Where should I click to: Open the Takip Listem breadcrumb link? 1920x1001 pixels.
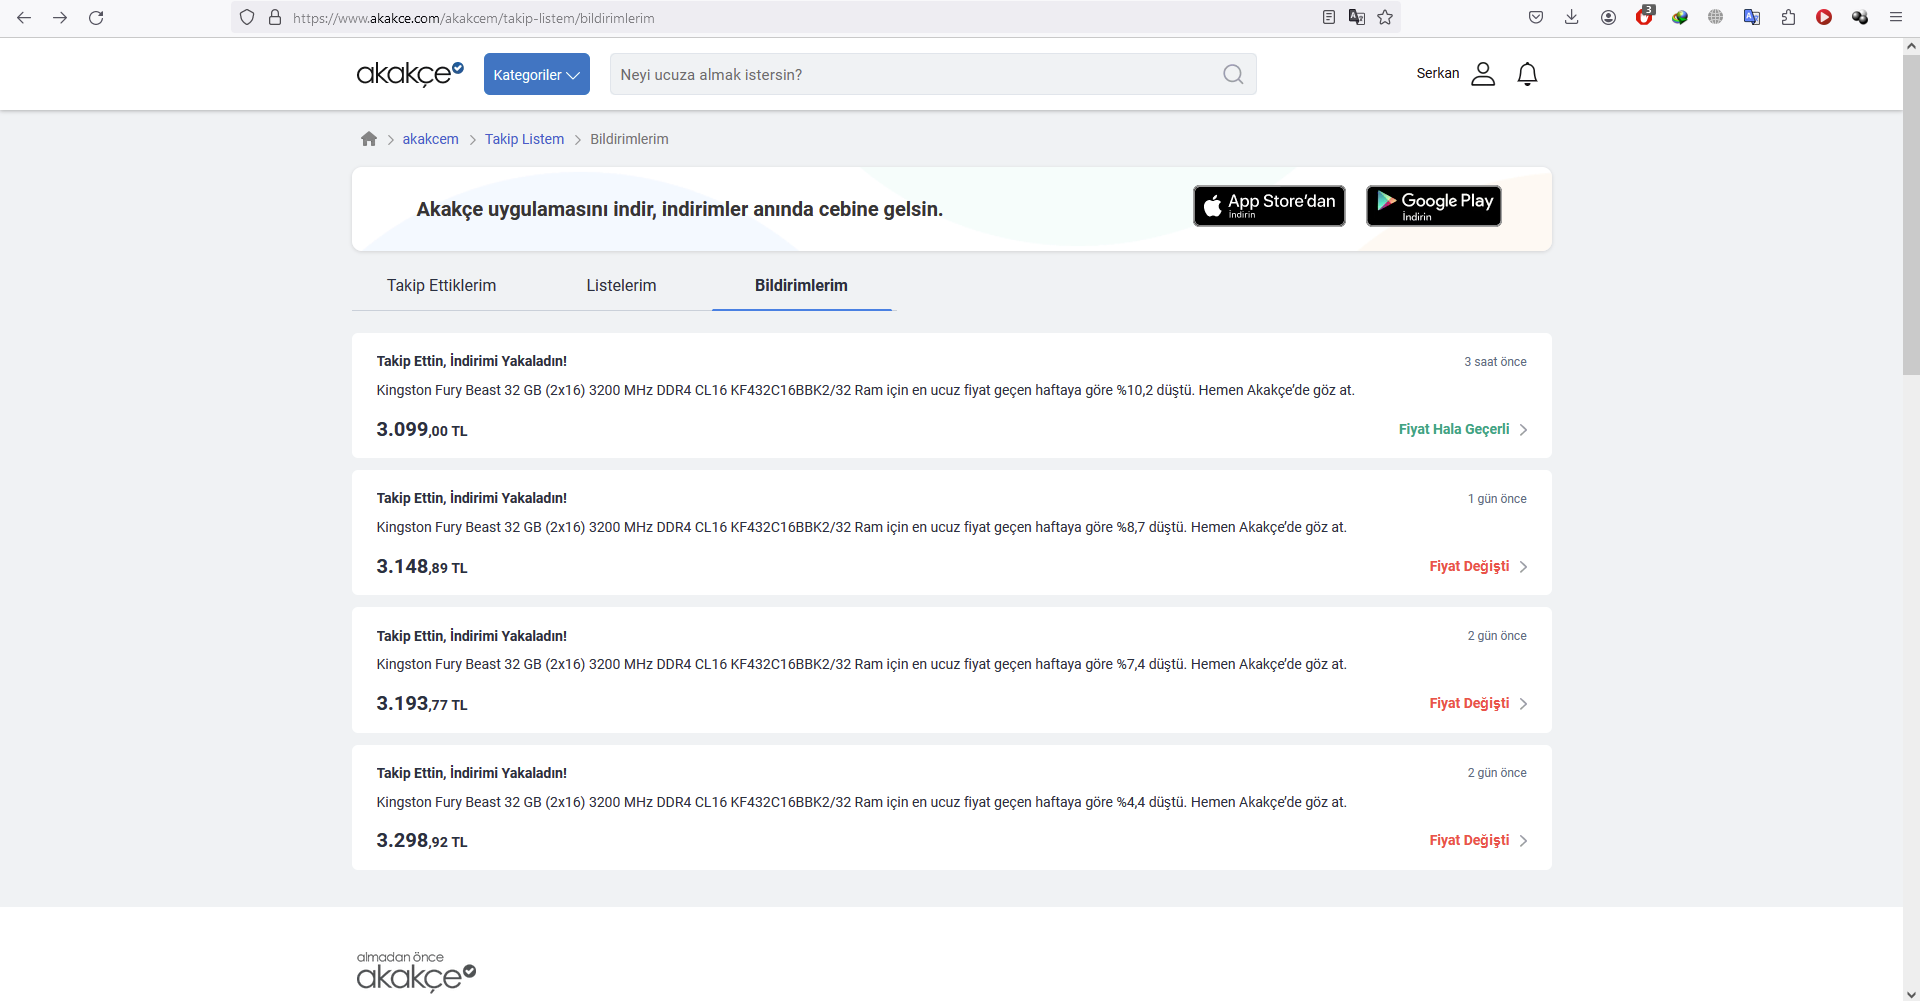tap(524, 139)
